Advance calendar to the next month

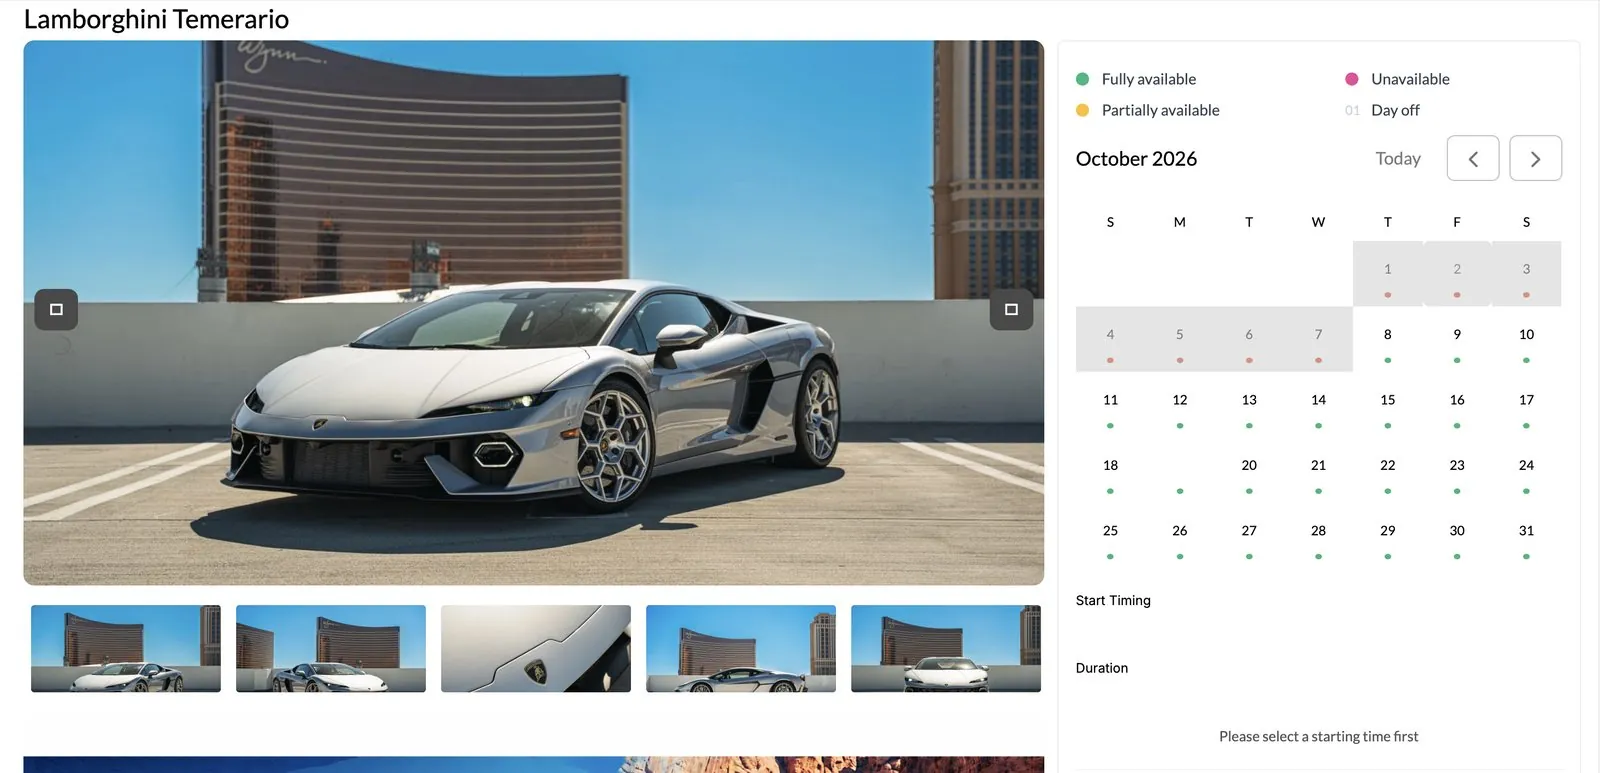coord(1535,158)
